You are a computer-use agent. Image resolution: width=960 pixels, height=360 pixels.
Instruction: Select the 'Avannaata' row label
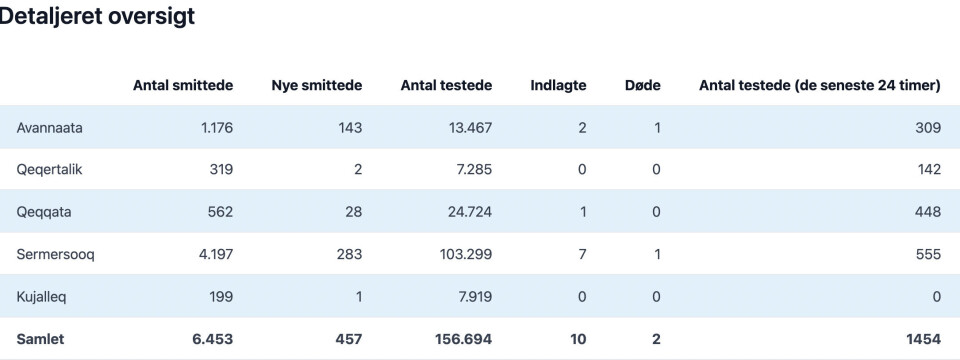coord(50,128)
